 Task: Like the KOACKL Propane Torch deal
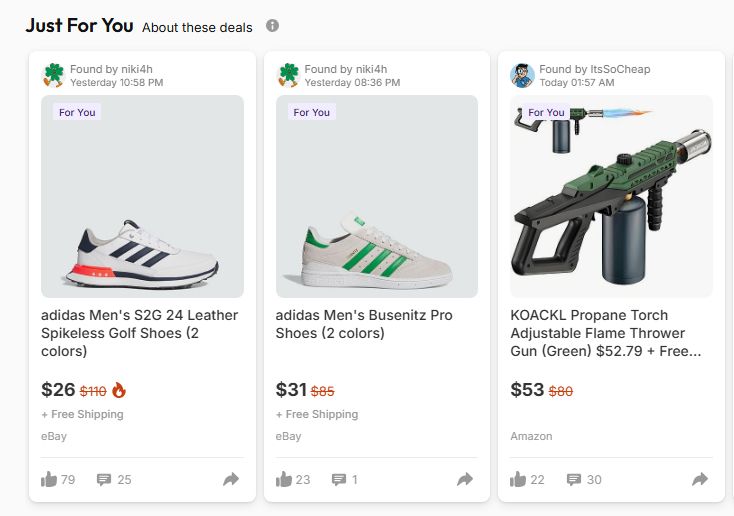[518, 480]
